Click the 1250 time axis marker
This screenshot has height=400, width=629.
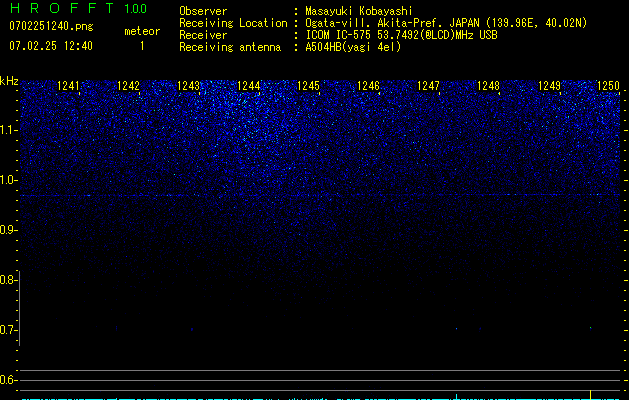(x=608, y=85)
